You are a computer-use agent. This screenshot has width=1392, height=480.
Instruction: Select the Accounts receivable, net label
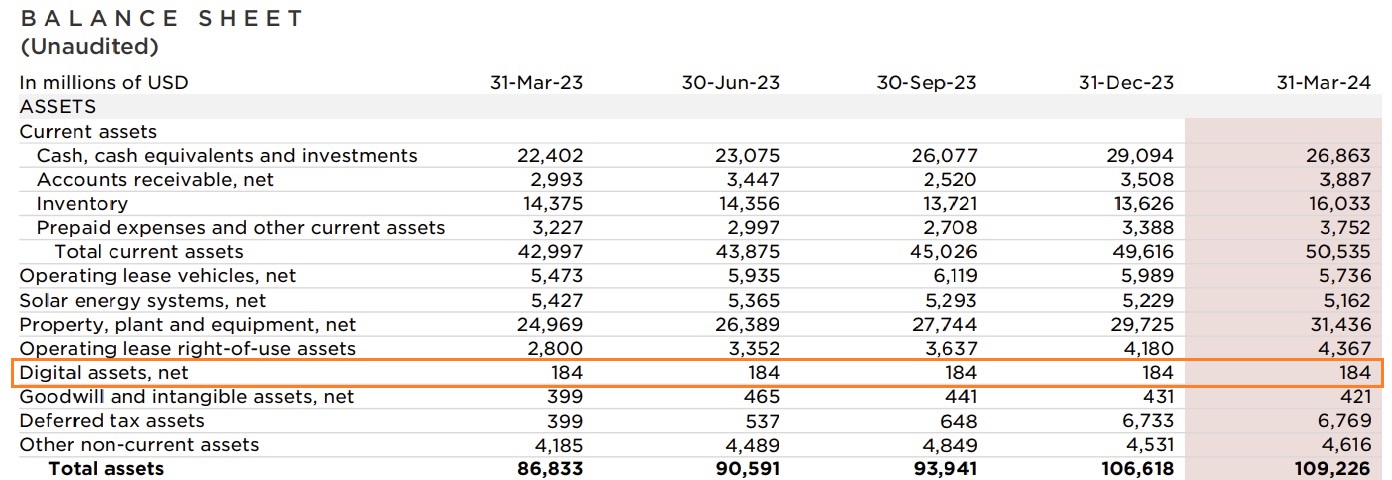coord(155,180)
